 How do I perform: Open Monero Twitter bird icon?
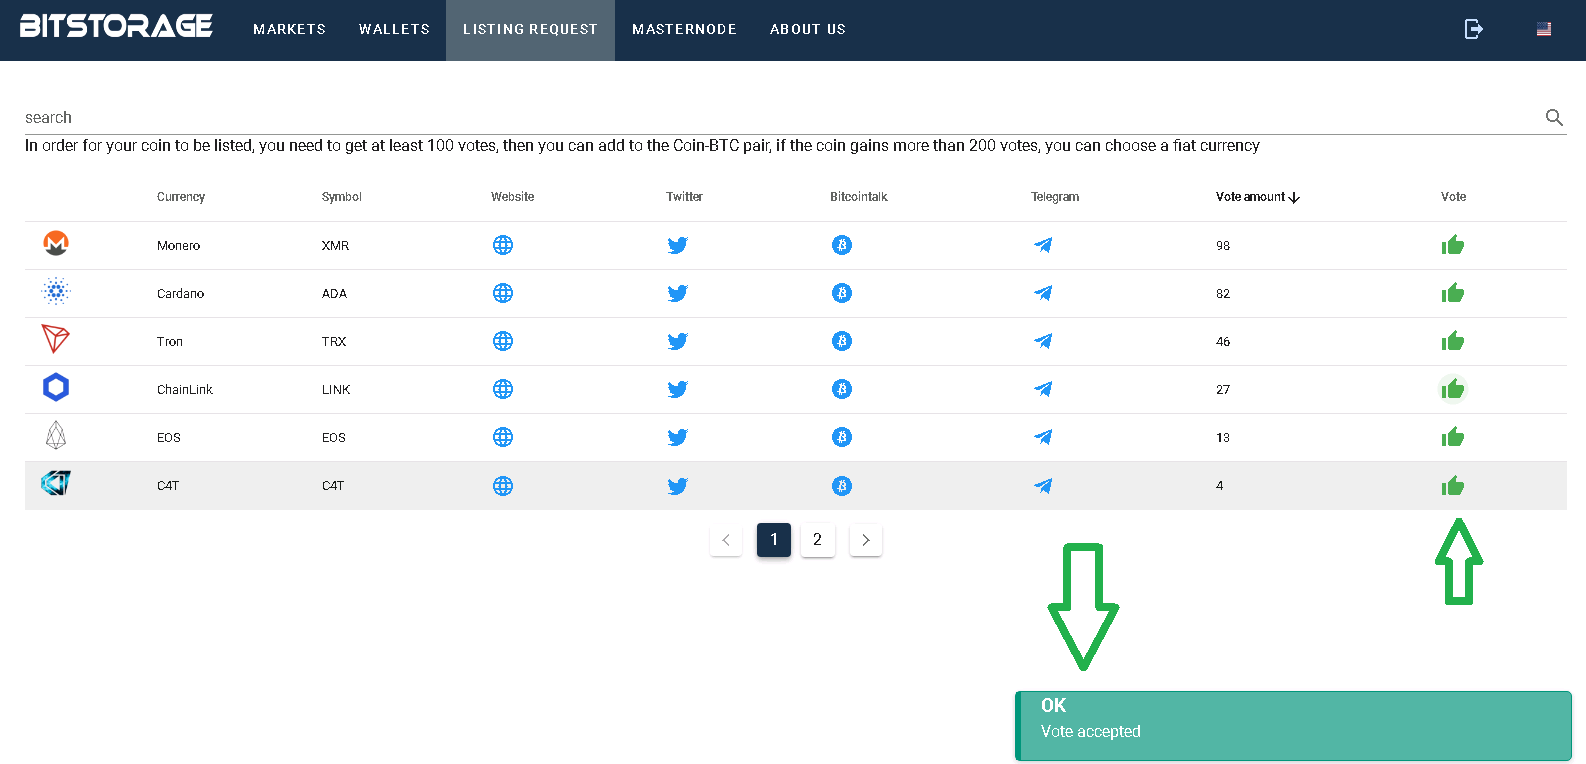(x=678, y=245)
